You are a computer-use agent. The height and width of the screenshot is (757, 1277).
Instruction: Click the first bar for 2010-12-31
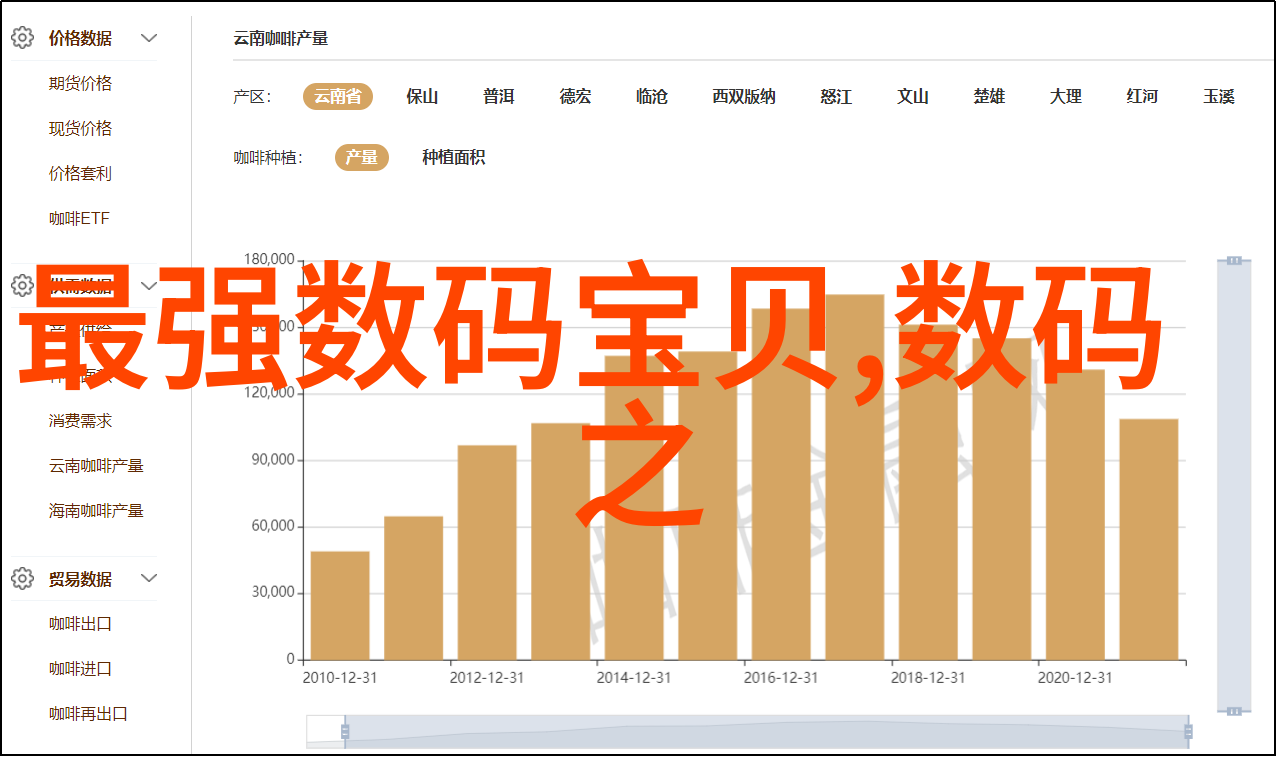pyautogui.click(x=340, y=605)
